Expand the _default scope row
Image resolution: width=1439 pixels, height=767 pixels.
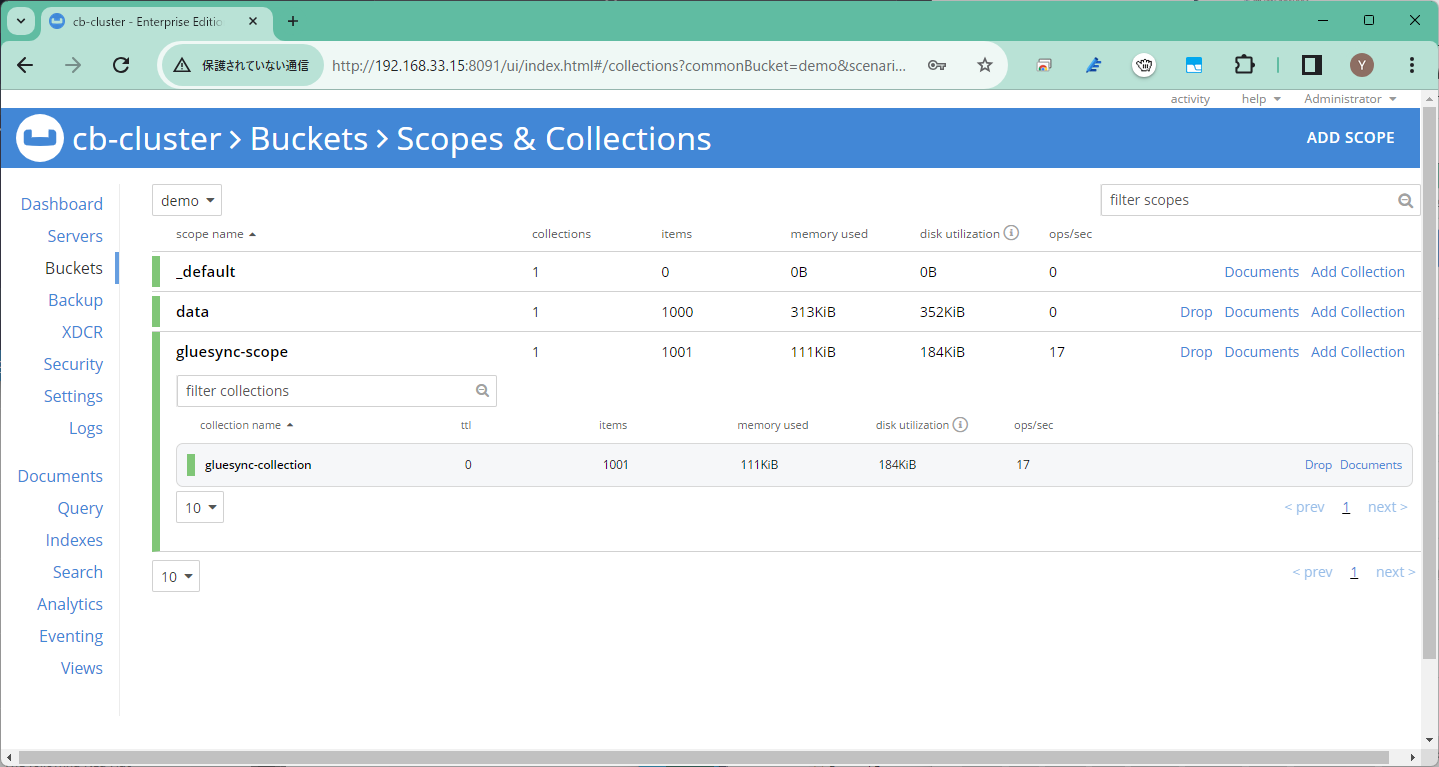(x=785, y=272)
